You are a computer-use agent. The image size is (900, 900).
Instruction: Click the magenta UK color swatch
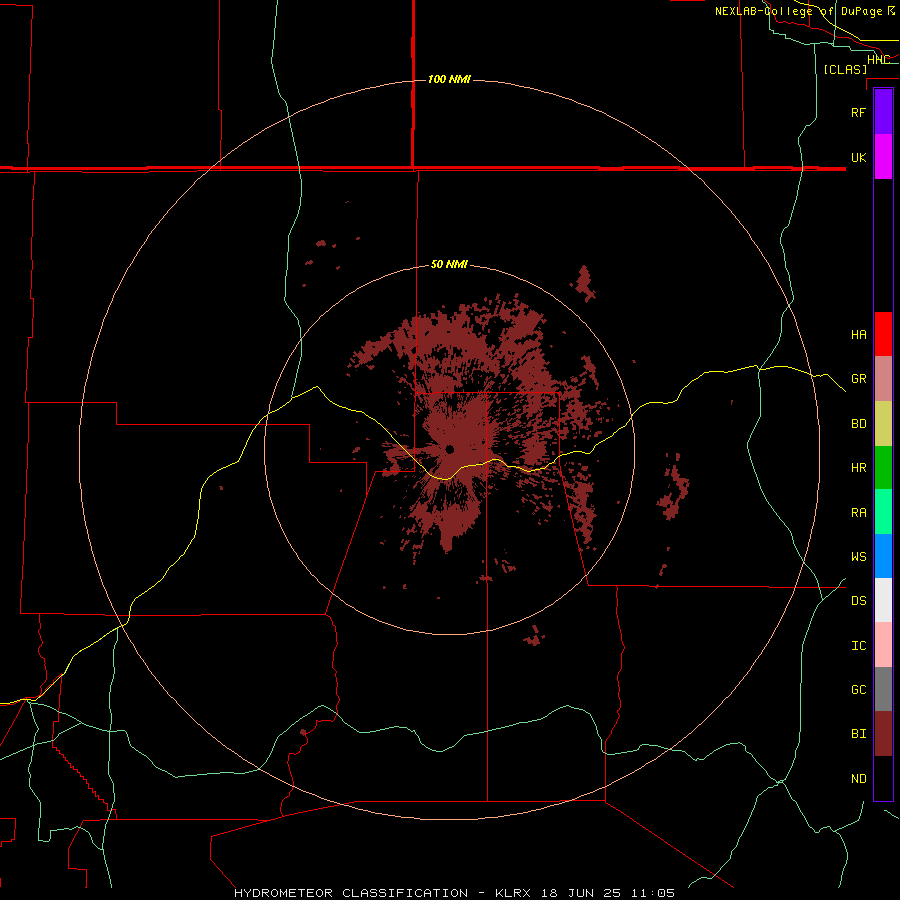coord(883,157)
